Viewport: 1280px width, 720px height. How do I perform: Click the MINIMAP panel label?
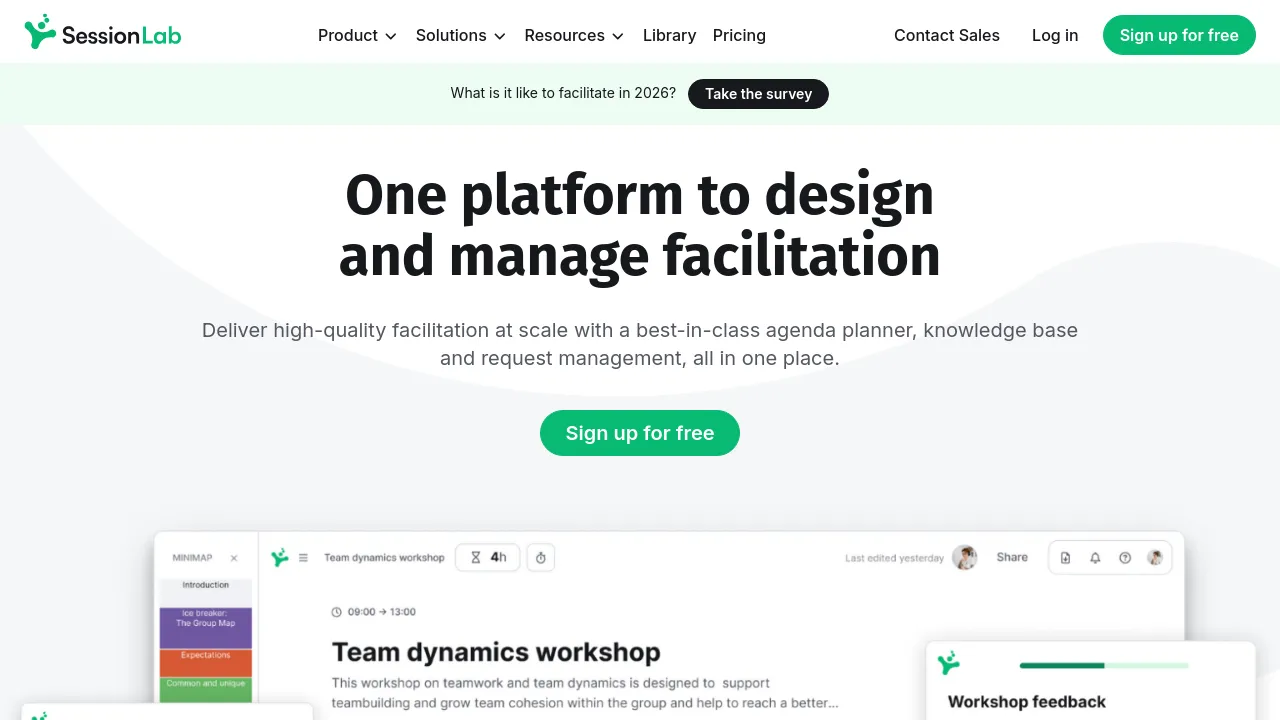pyautogui.click(x=192, y=558)
